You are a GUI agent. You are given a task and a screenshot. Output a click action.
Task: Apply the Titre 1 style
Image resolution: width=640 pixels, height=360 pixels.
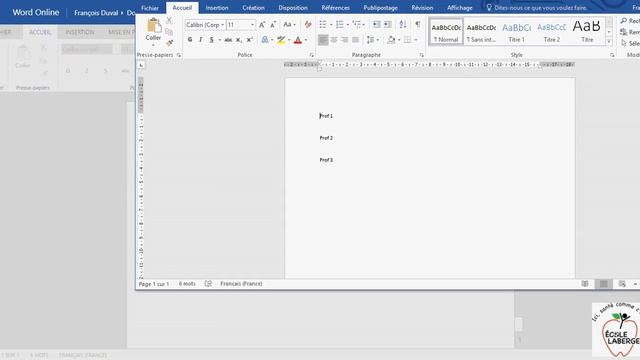(x=516, y=32)
